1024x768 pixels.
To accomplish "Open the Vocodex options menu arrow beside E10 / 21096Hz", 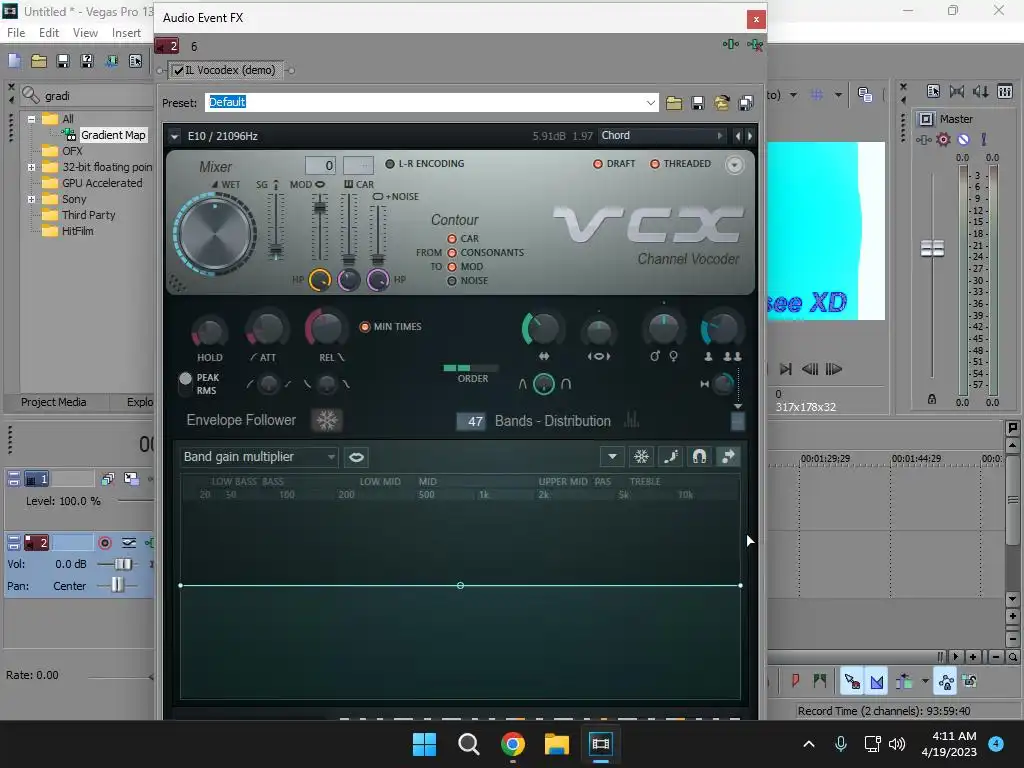I will (174, 136).
